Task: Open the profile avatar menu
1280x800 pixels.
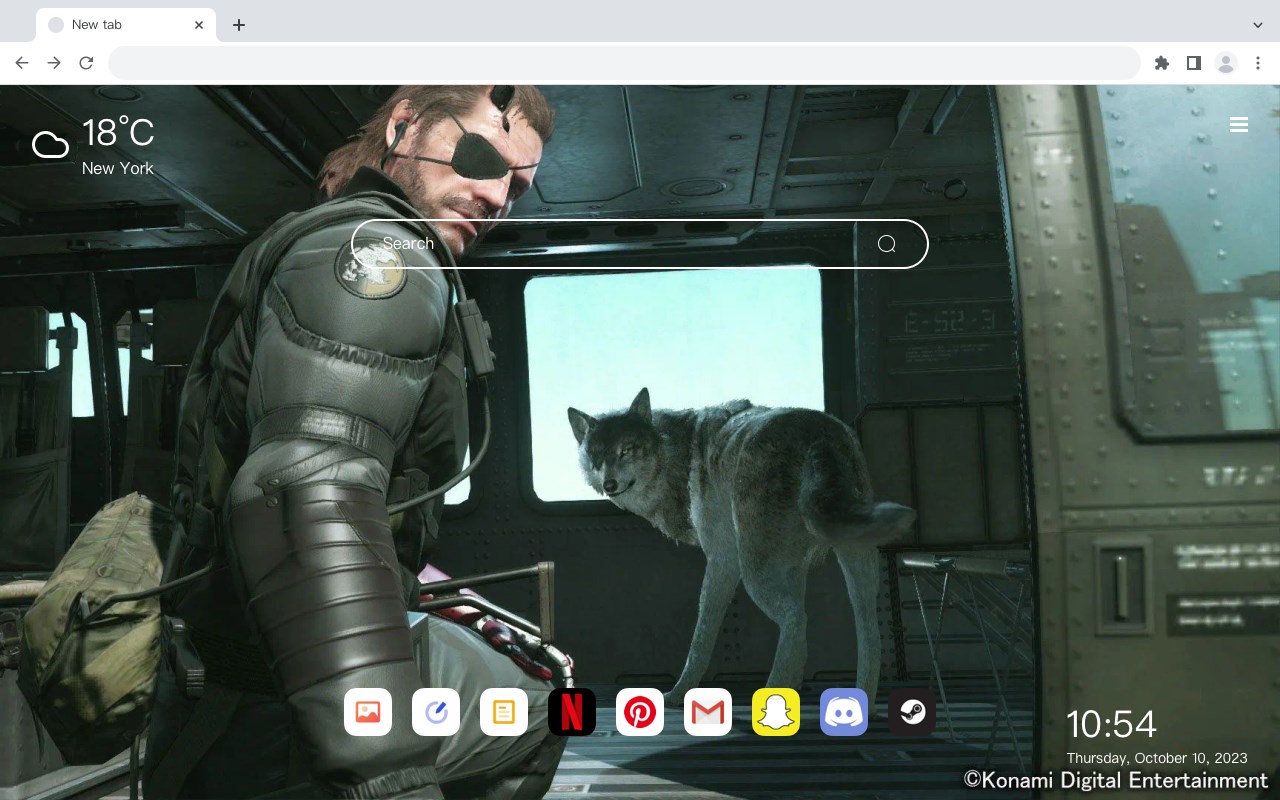Action: tap(1226, 63)
